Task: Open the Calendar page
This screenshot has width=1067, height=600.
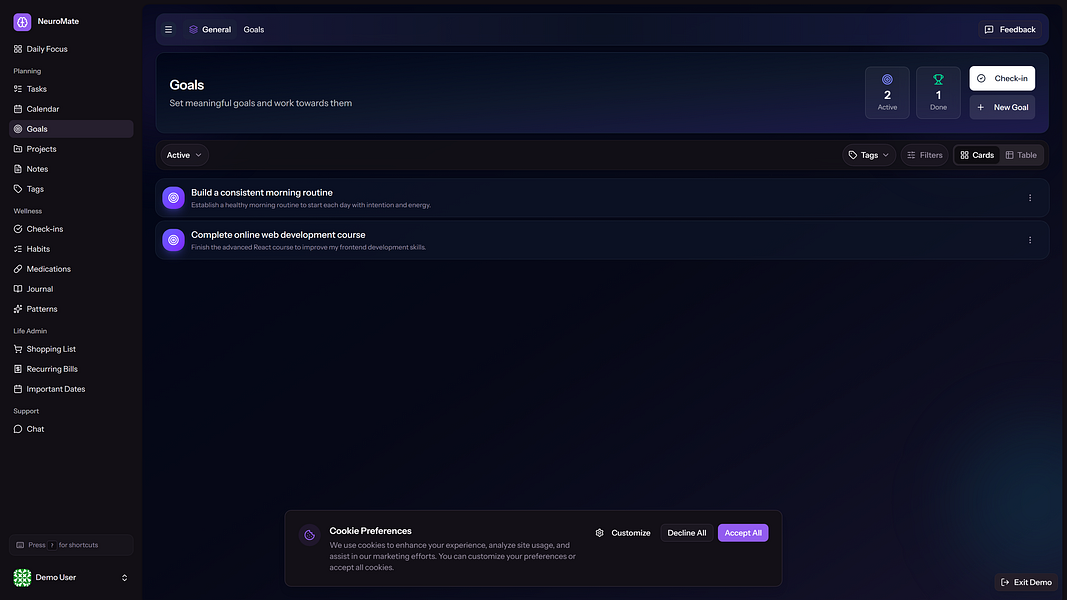Action: coord(71,109)
